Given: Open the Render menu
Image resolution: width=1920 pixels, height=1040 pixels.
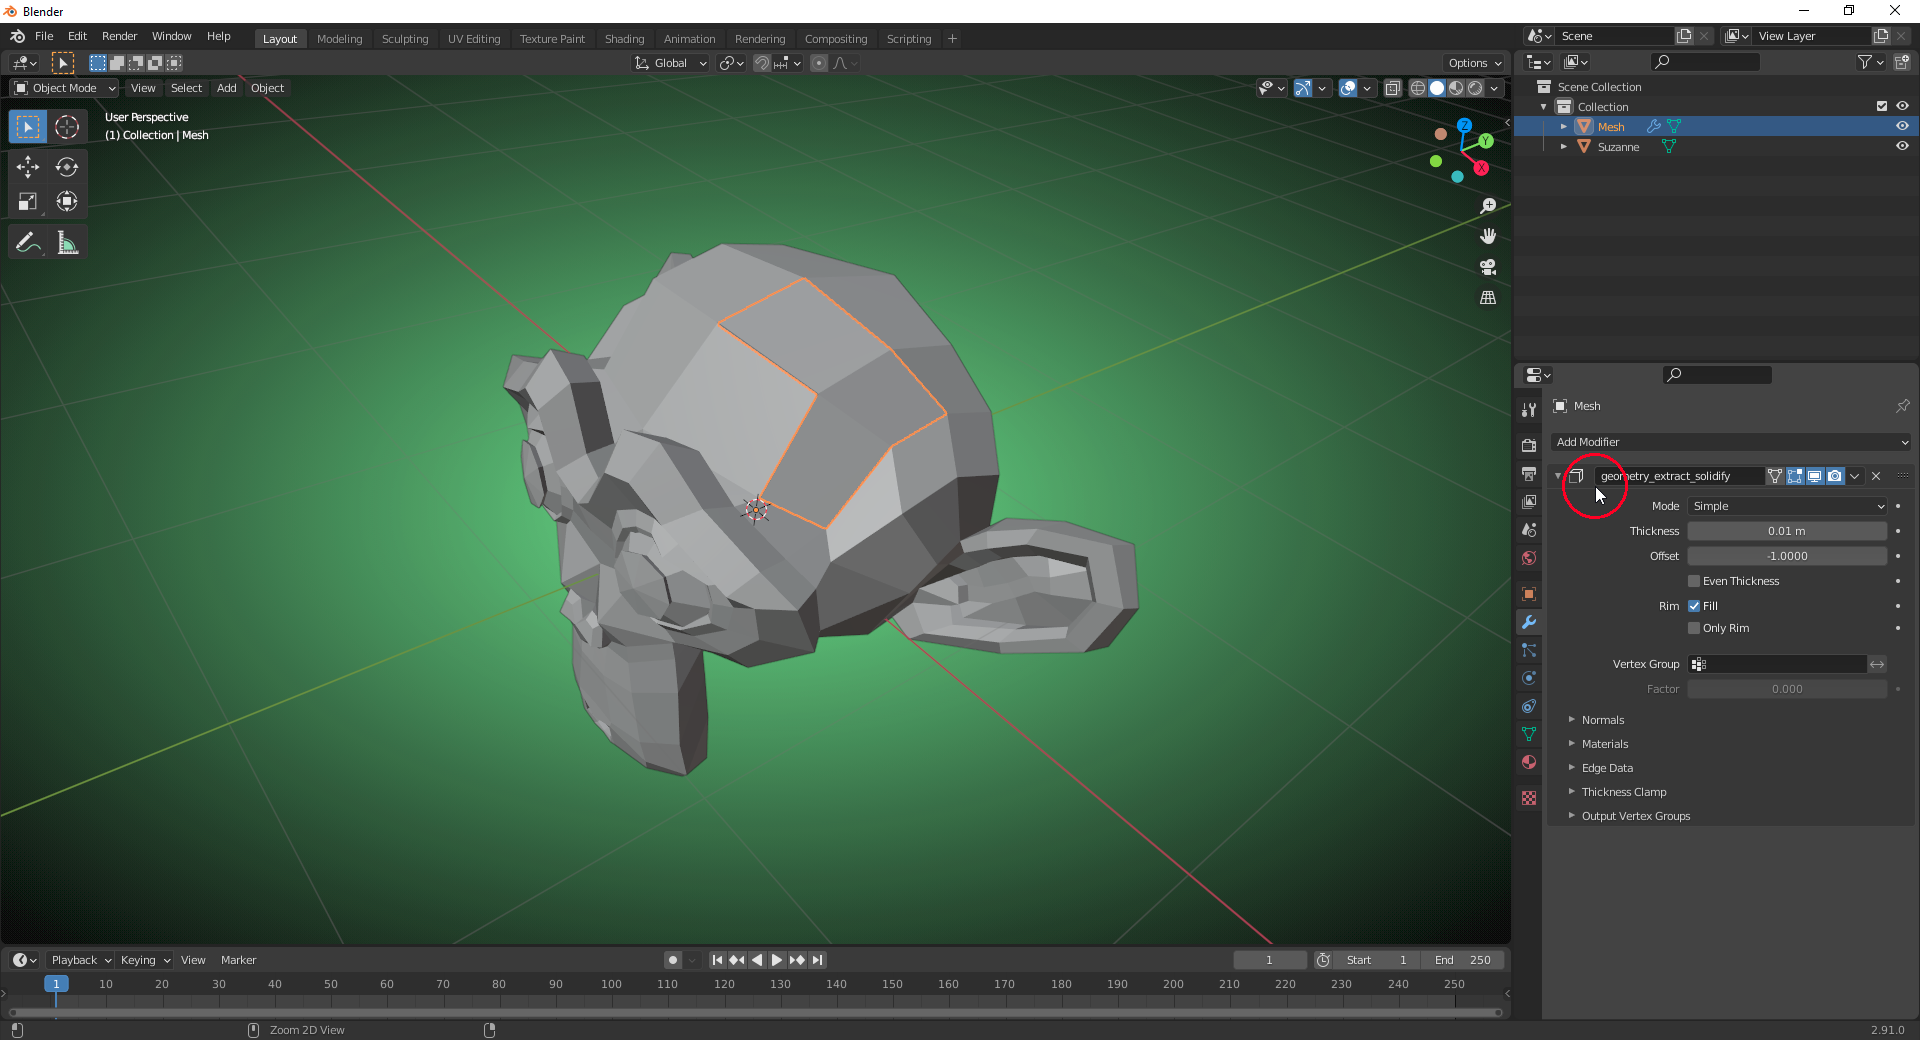Looking at the screenshot, I should pos(119,36).
